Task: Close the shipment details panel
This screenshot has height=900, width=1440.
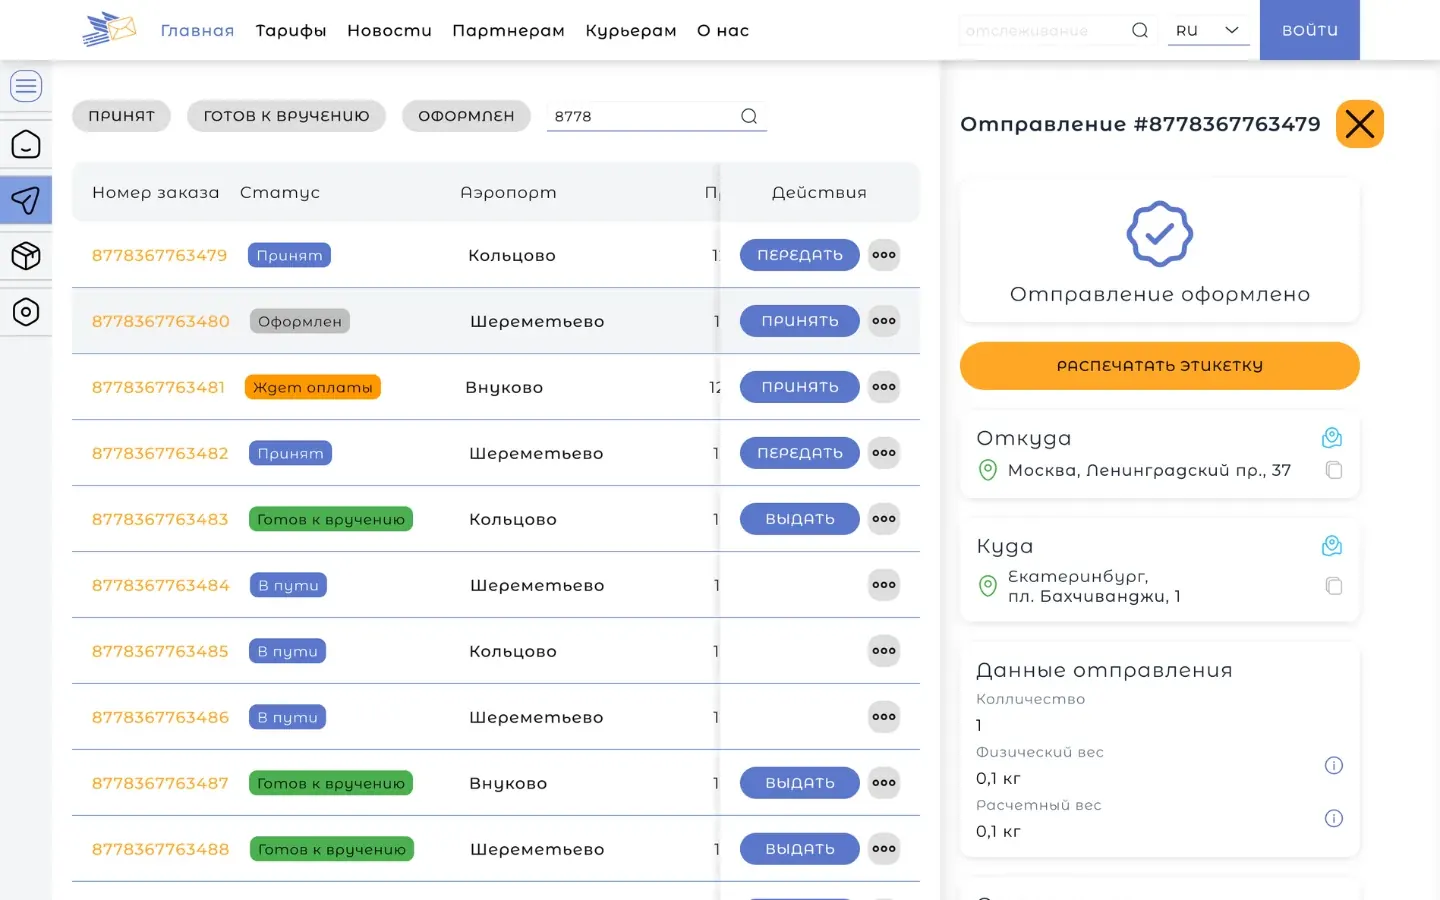Action: [1360, 124]
